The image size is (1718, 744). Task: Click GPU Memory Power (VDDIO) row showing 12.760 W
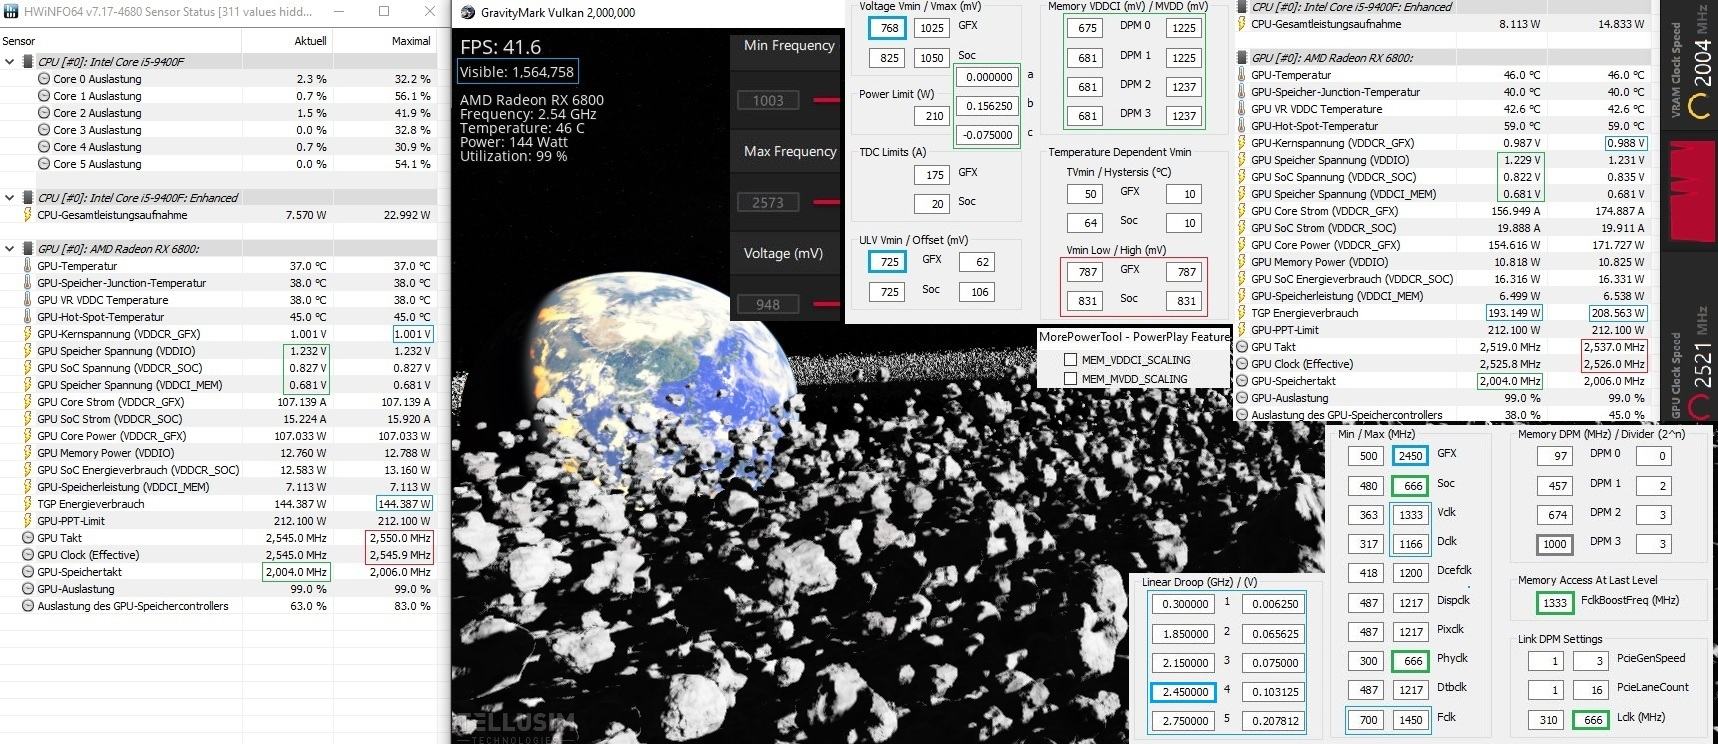point(218,453)
